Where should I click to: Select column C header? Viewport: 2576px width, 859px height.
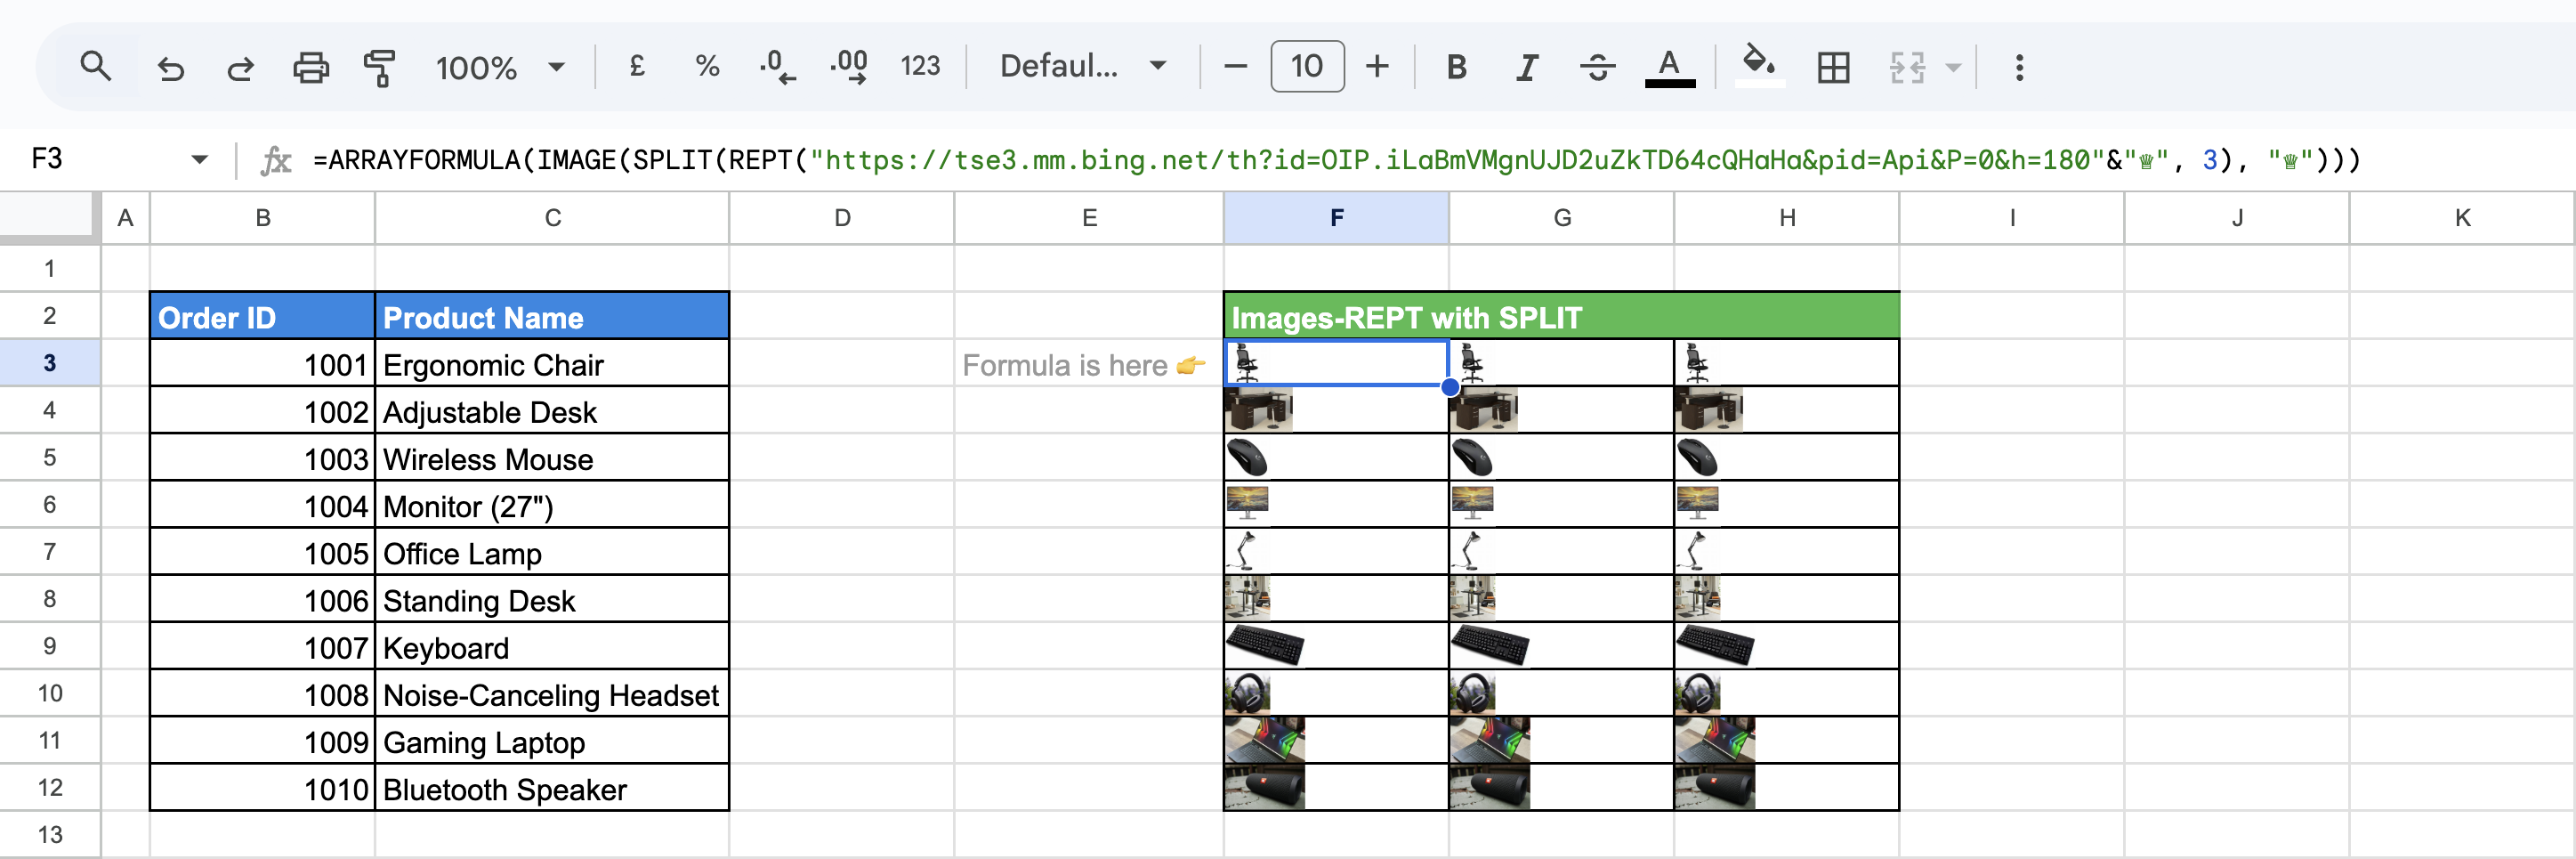coord(552,218)
